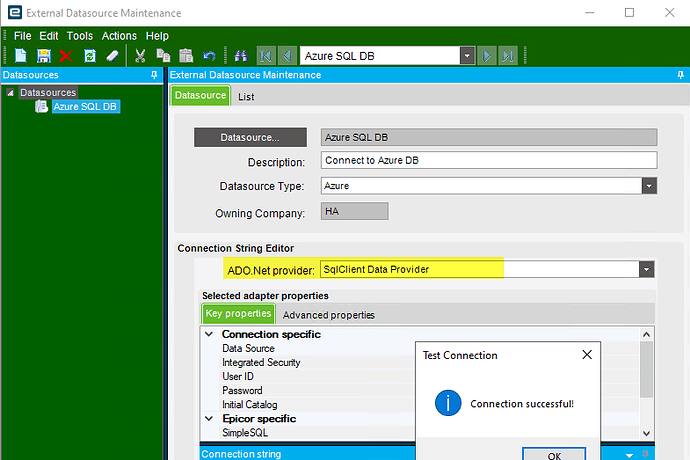Select the Datasource tab

pos(200,96)
